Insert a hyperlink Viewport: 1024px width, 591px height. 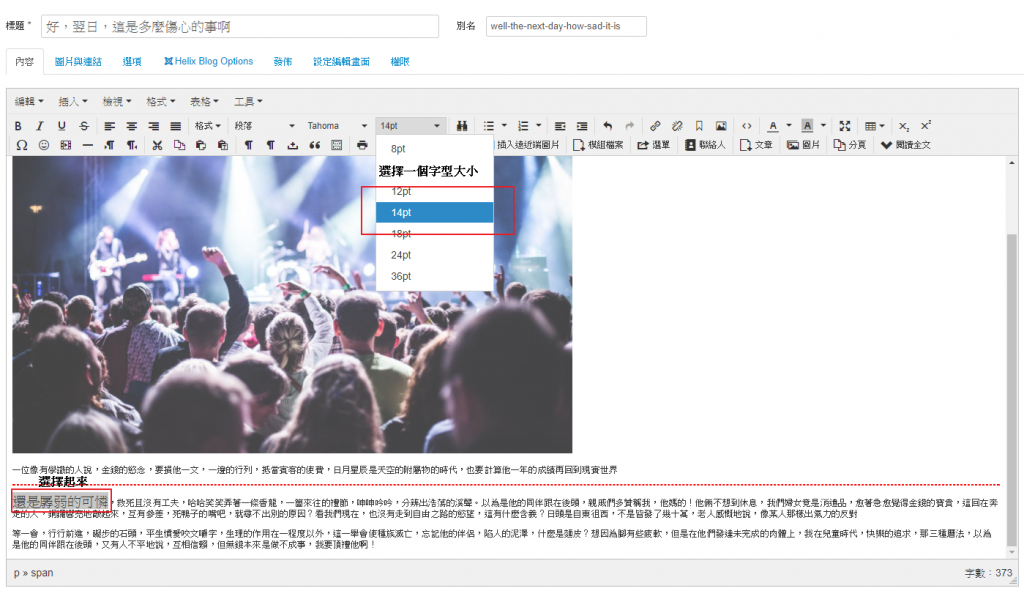(x=654, y=126)
